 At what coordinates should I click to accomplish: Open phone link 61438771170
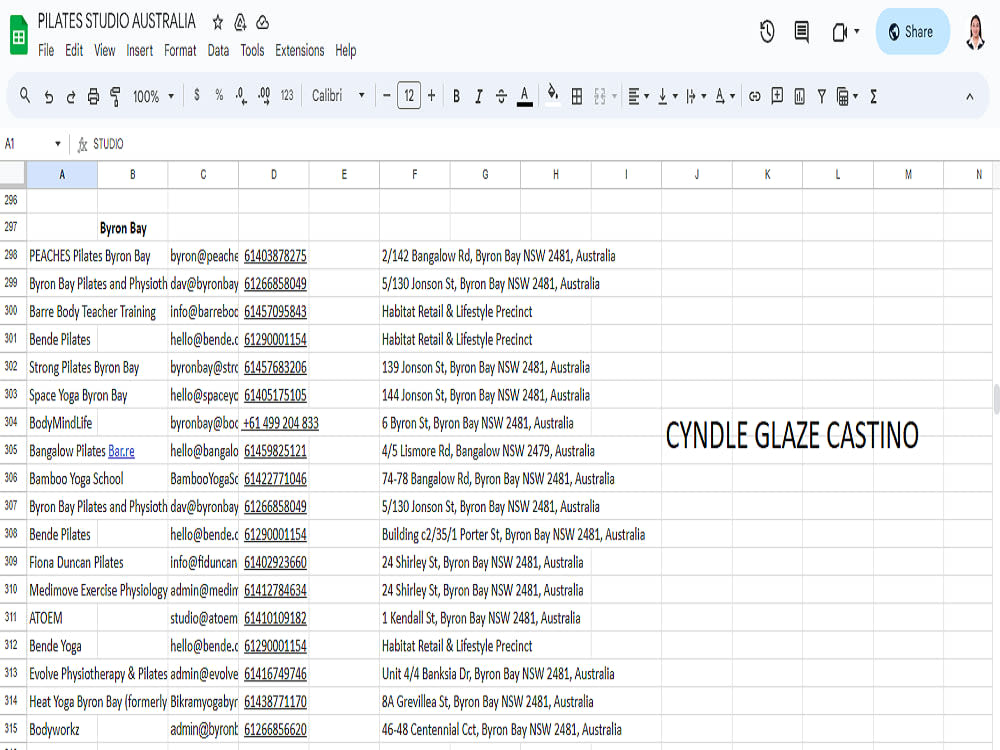(x=275, y=702)
